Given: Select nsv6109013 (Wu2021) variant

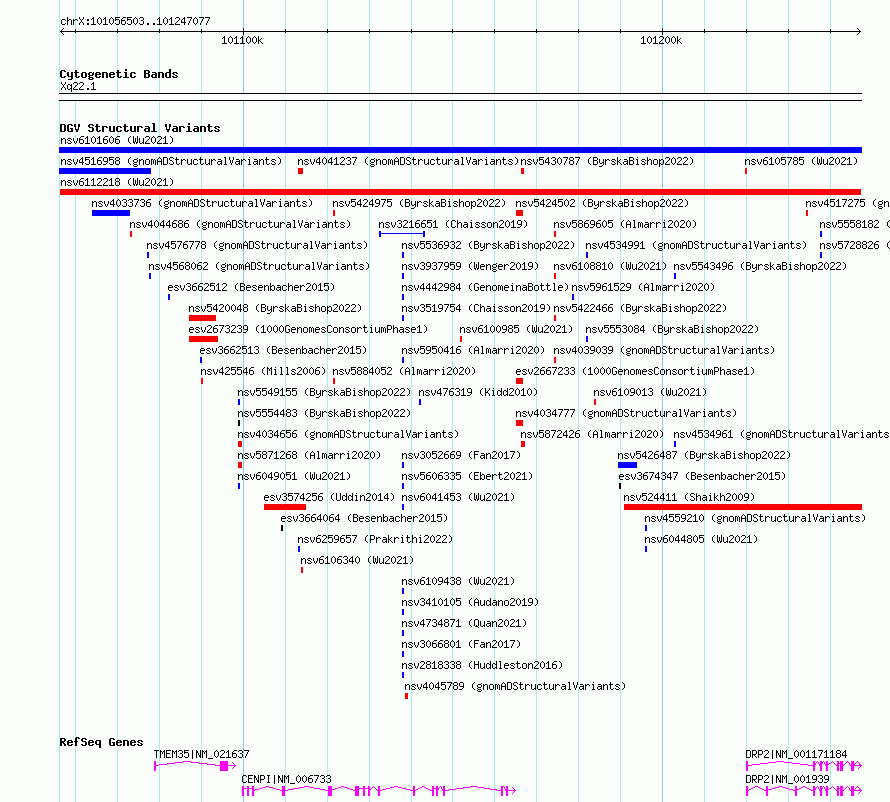Looking at the screenshot, I should pyautogui.click(x=650, y=392).
